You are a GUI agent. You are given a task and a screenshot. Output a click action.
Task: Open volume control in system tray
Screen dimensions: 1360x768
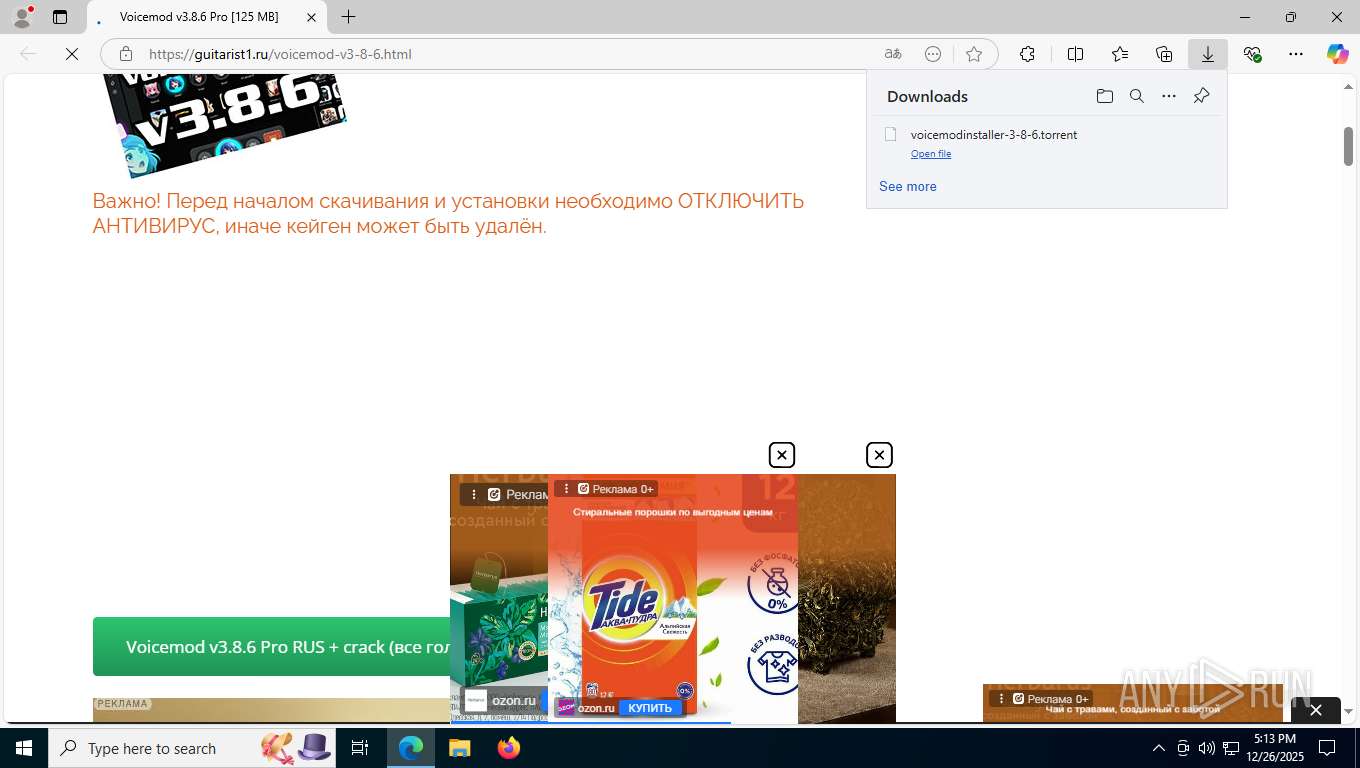tap(1207, 748)
